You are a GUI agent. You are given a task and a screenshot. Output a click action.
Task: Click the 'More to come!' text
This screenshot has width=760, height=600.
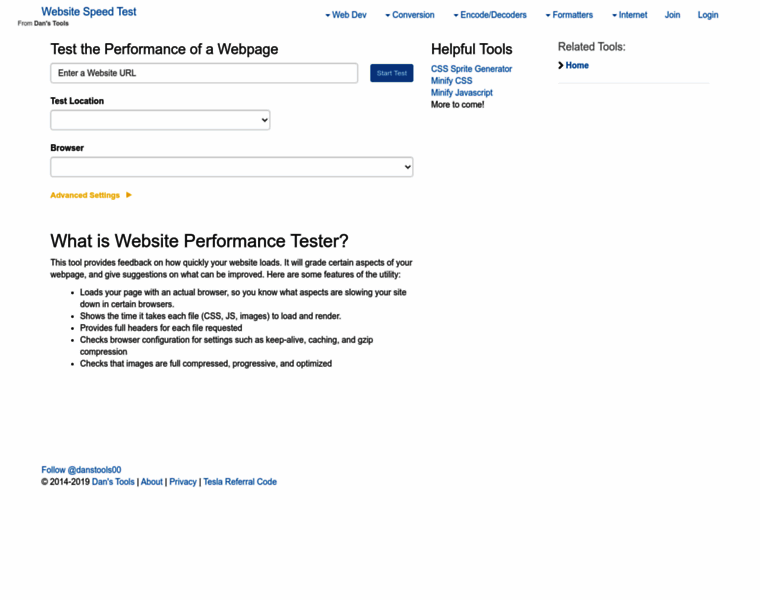click(x=458, y=105)
